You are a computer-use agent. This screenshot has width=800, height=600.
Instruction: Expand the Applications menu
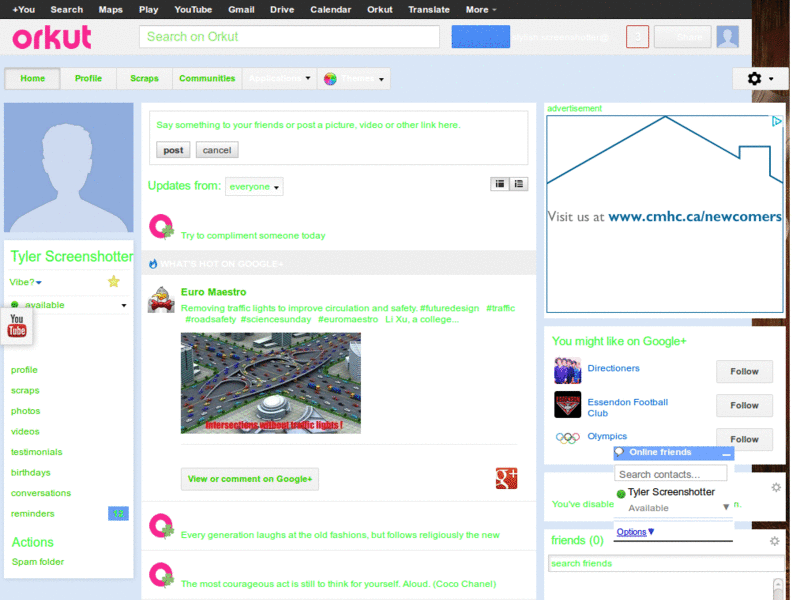(x=280, y=79)
